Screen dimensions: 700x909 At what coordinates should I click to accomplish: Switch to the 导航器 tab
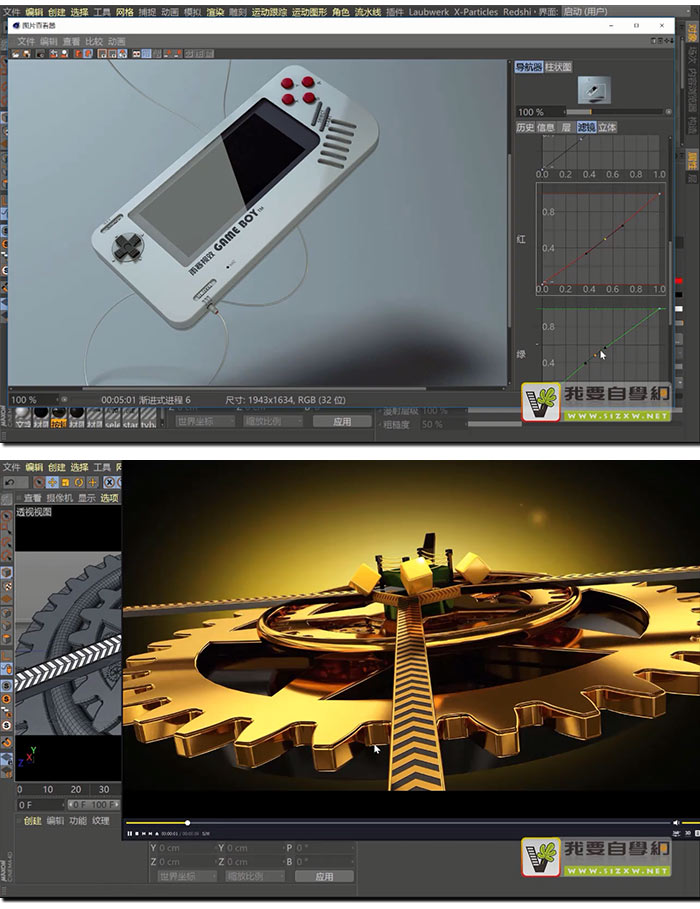click(528, 67)
